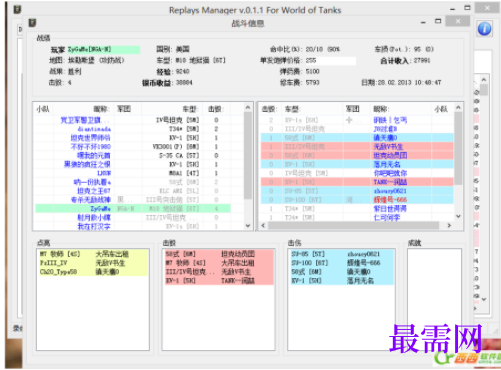Select the PzIII_IV row in 点亮 list
Viewport: 501px width, 370px height.
point(93,263)
